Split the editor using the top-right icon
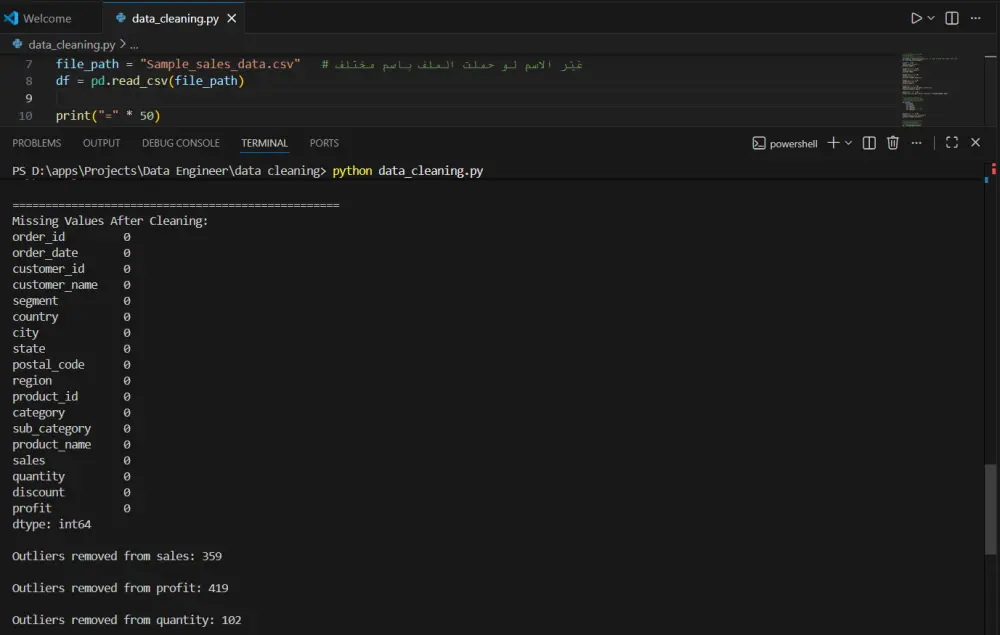1000x635 pixels. [950, 17]
